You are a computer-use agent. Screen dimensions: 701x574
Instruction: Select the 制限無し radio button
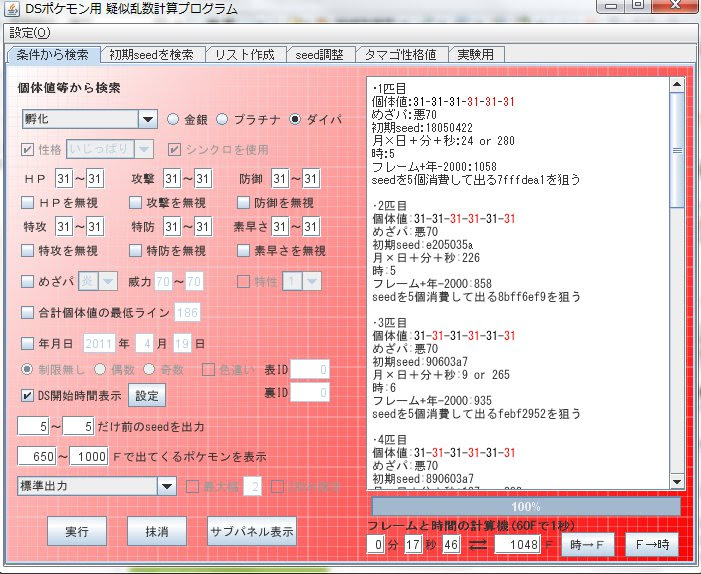click(27, 369)
